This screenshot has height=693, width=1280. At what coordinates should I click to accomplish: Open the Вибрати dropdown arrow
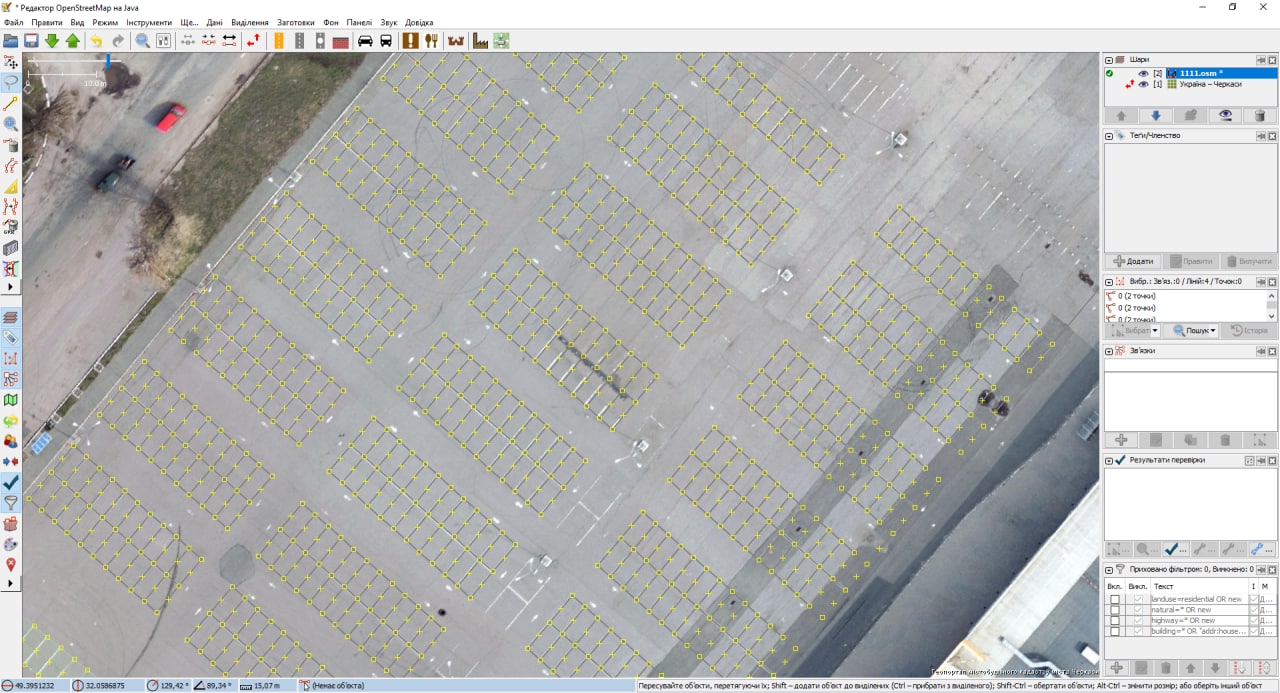click(x=1155, y=331)
